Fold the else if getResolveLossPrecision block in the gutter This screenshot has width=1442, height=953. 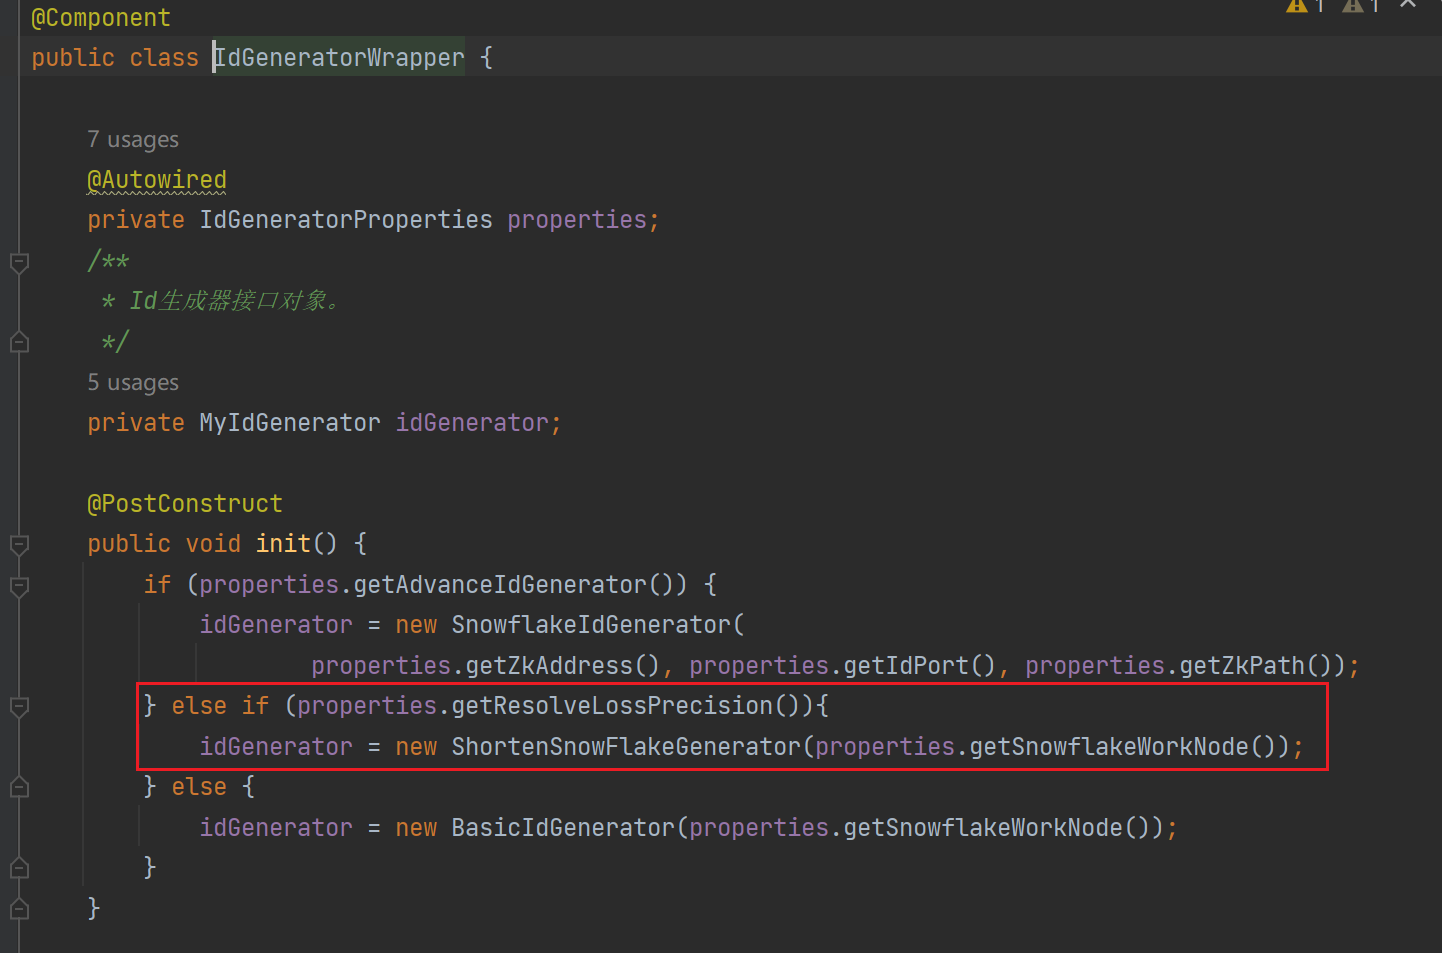coord(19,707)
